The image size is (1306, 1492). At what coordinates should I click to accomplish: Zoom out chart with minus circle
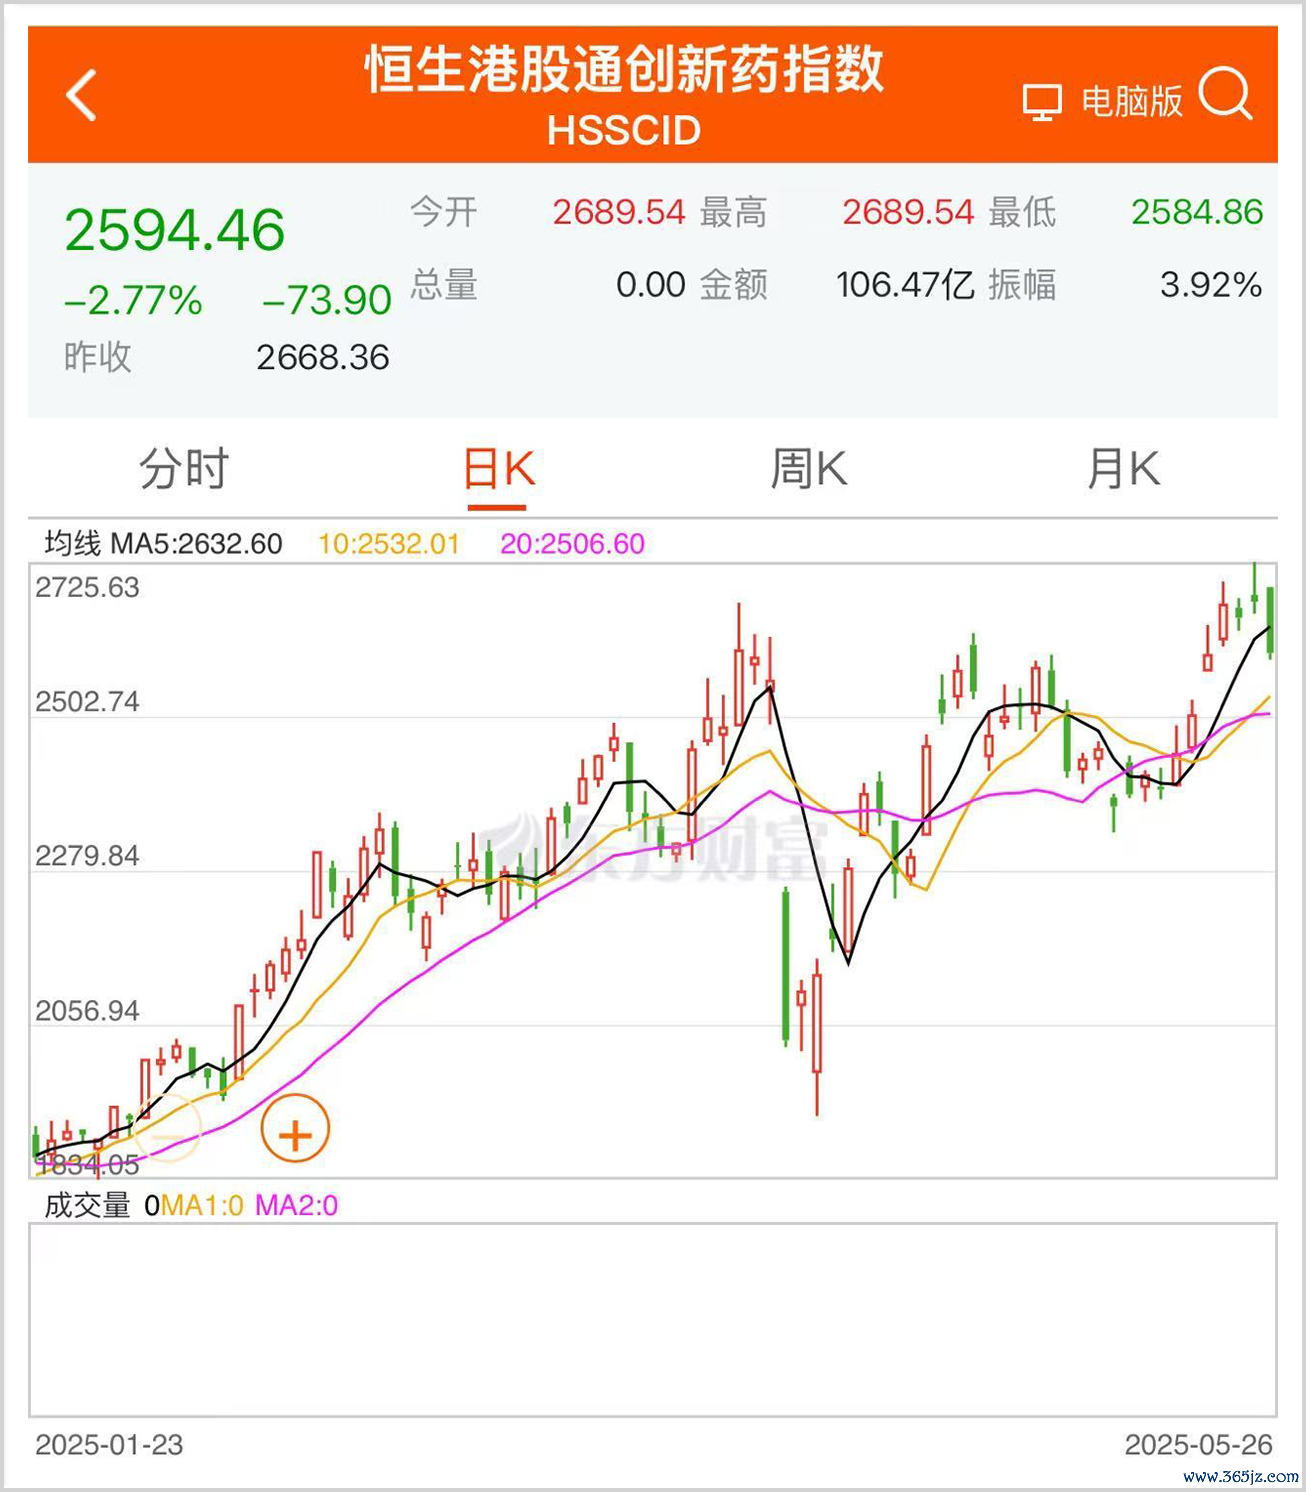tap(167, 1129)
